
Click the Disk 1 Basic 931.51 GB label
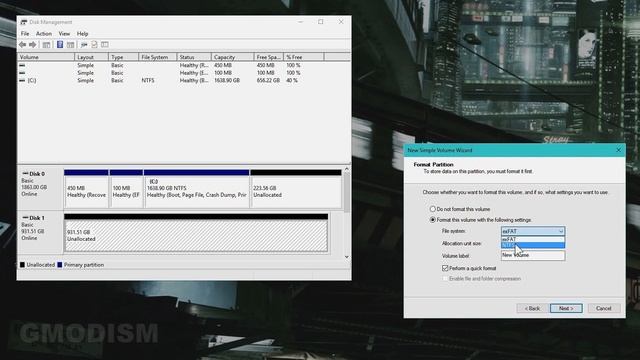pyautogui.click(x=40, y=232)
